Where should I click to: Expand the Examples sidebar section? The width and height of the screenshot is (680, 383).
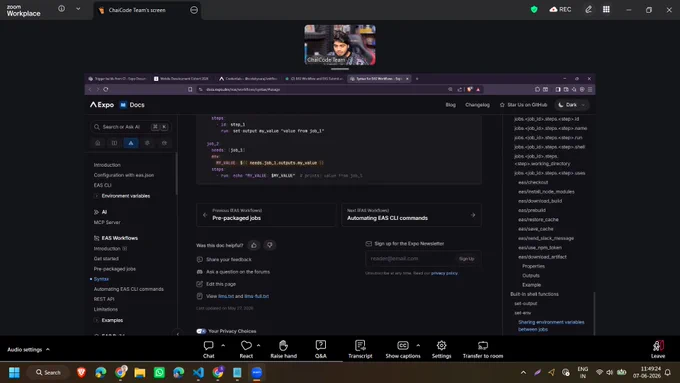(x=96, y=320)
